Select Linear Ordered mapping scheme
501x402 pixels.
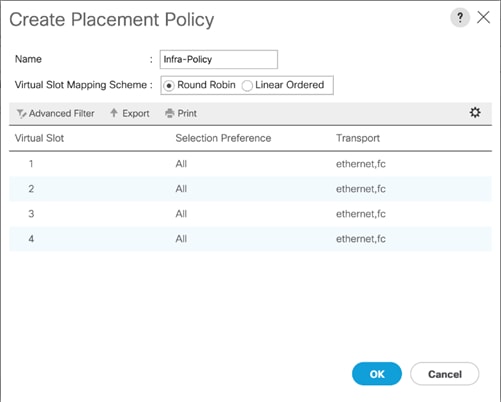coord(247,86)
